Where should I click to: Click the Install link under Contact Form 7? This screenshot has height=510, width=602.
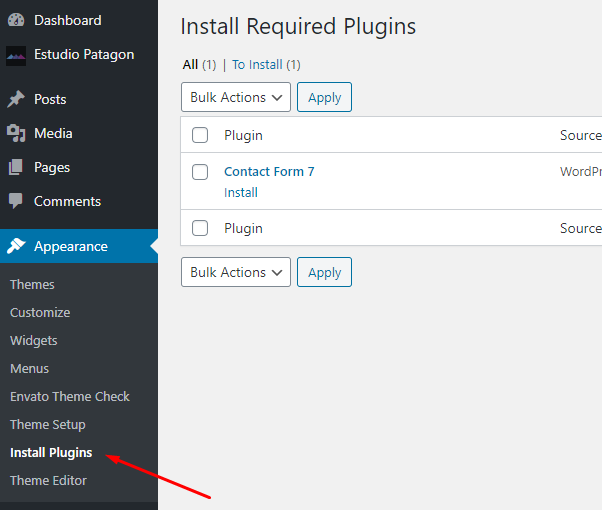tap(241, 192)
